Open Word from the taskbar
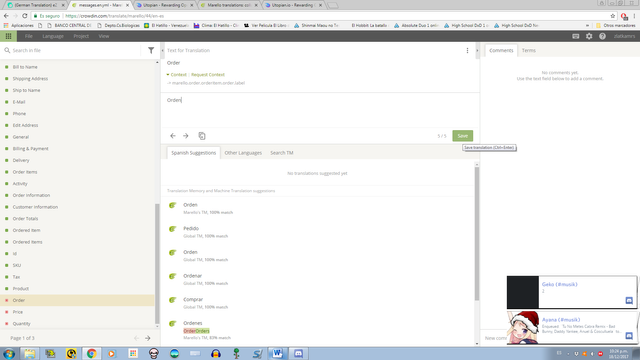 click(278, 353)
